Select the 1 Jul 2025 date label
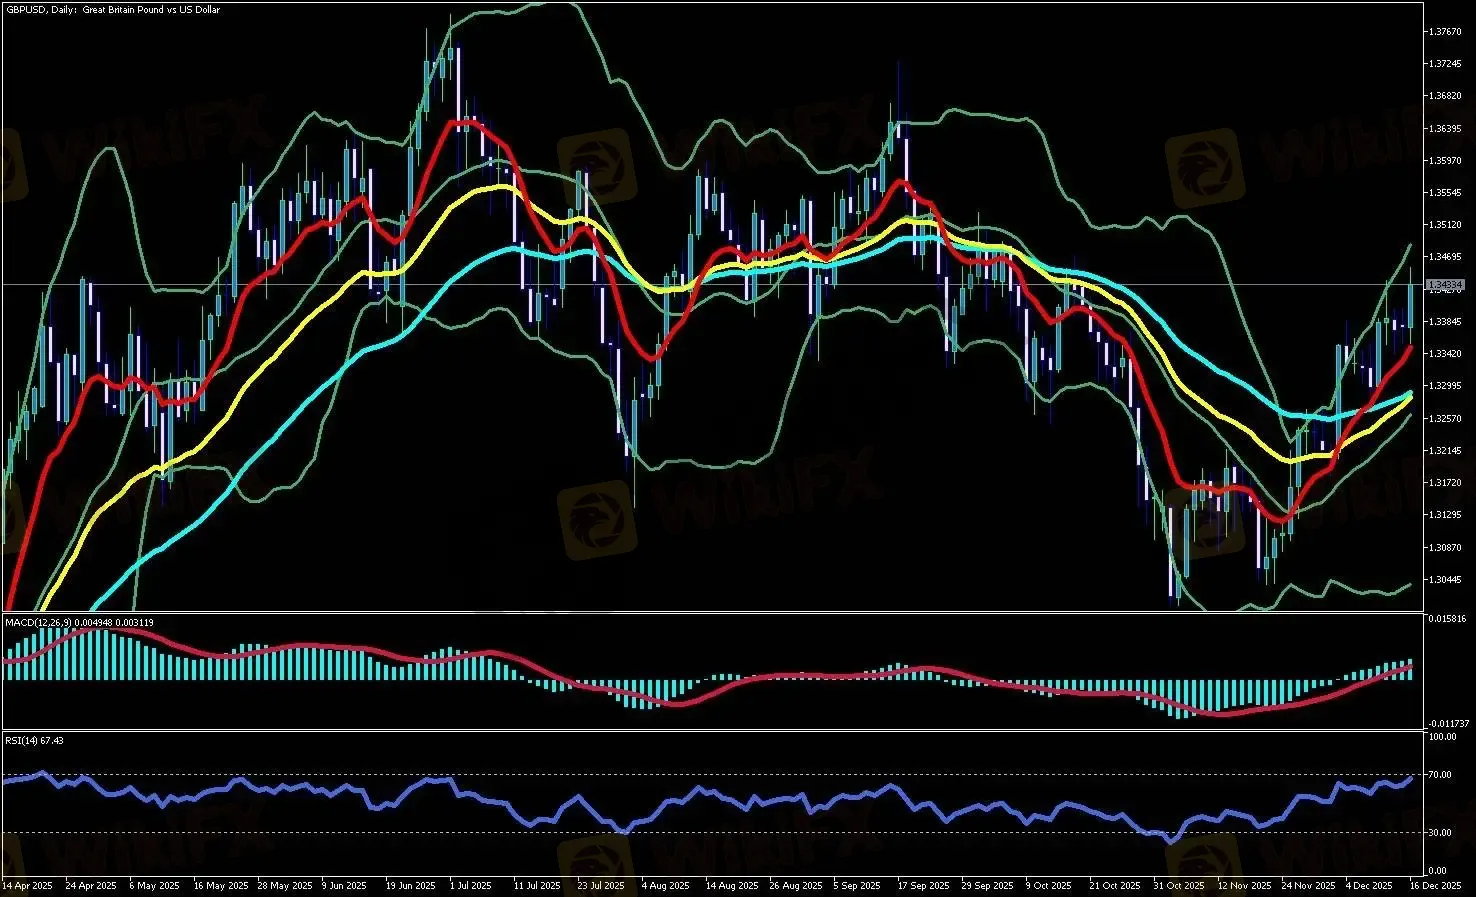Screen dimensions: 1476x897 (x=470, y=886)
